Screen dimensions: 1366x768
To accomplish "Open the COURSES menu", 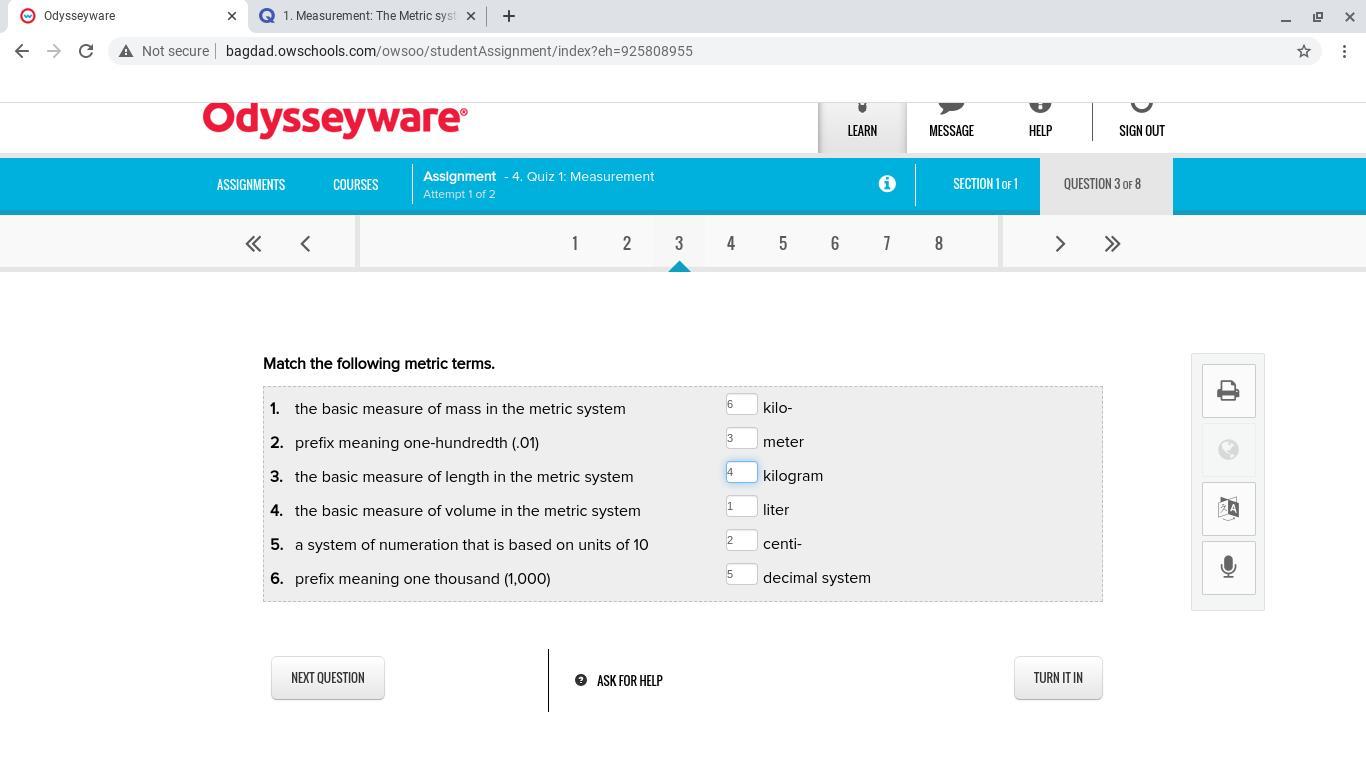I will coord(355,185).
